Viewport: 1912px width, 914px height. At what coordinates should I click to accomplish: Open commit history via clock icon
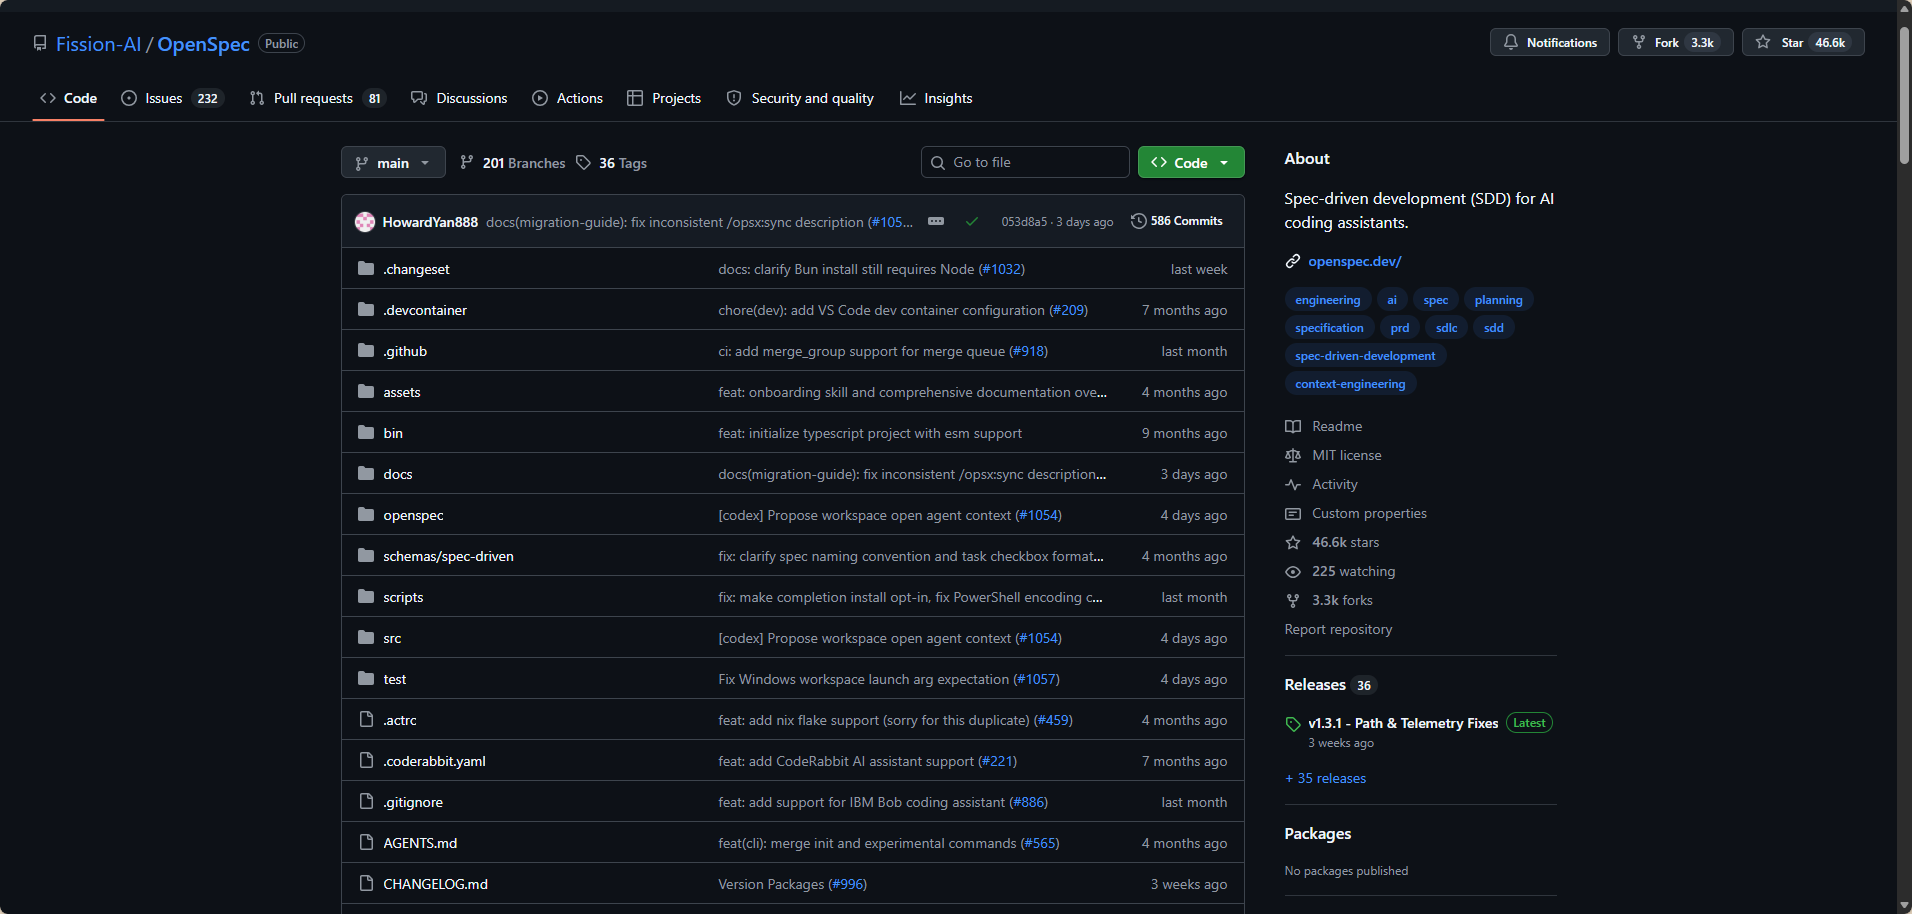point(1138,221)
